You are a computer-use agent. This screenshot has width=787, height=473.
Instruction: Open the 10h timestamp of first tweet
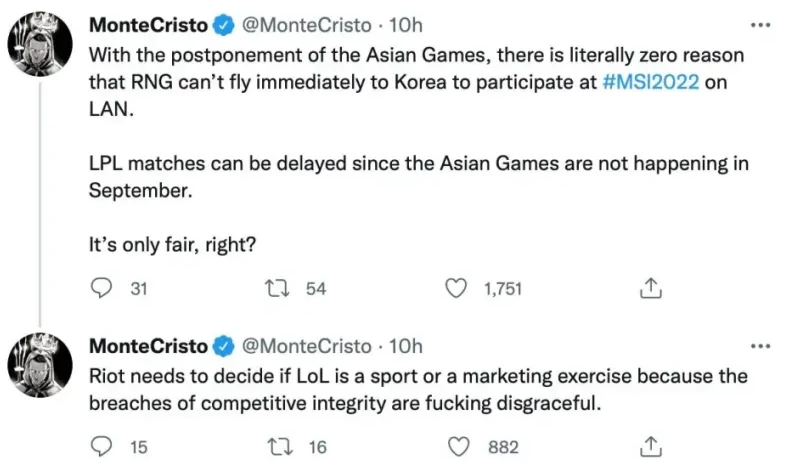pyautogui.click(x=405, y=23)
